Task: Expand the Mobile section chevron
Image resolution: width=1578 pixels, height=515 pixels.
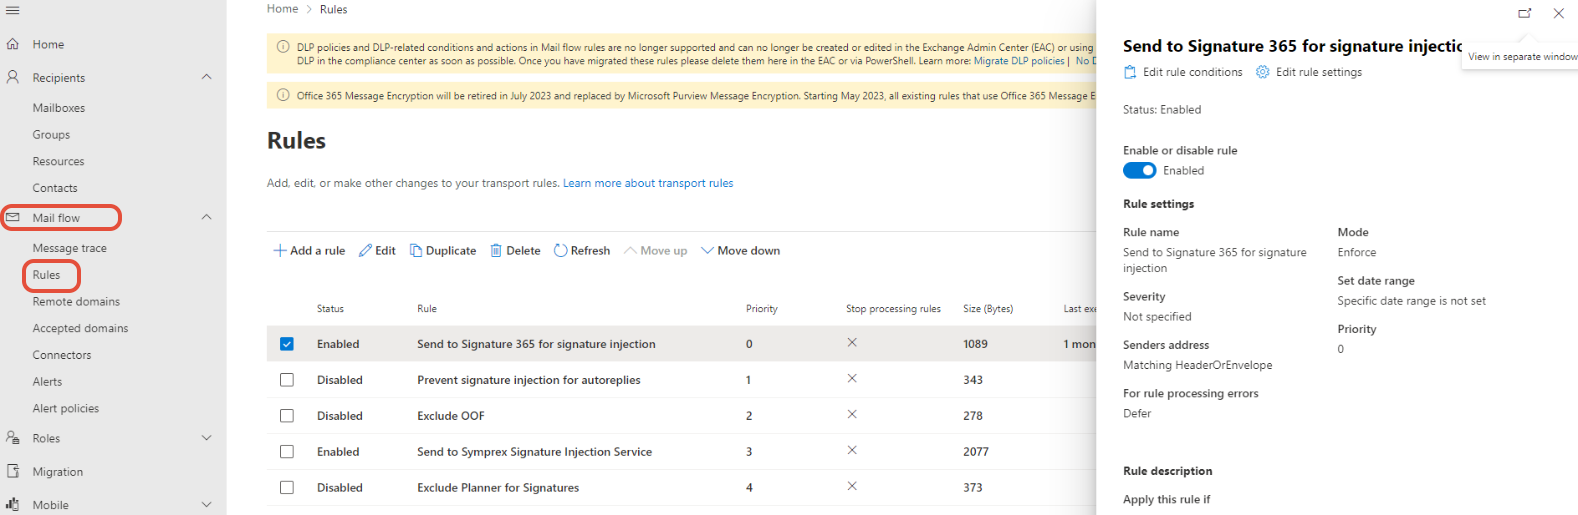Action: (207, 505)
